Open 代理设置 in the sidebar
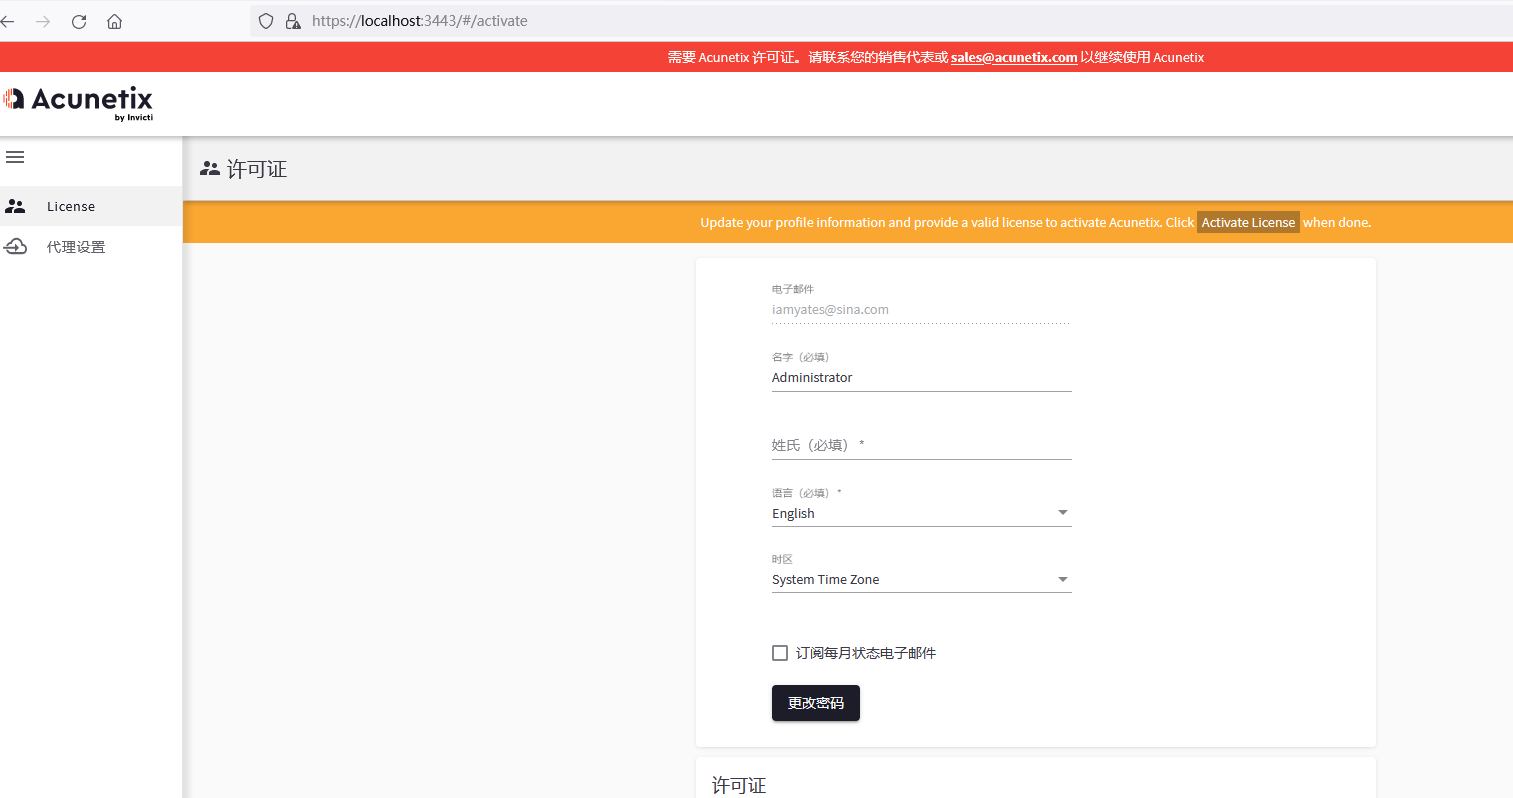Screen dimensions: 1513x798 [x=76, y=247]
